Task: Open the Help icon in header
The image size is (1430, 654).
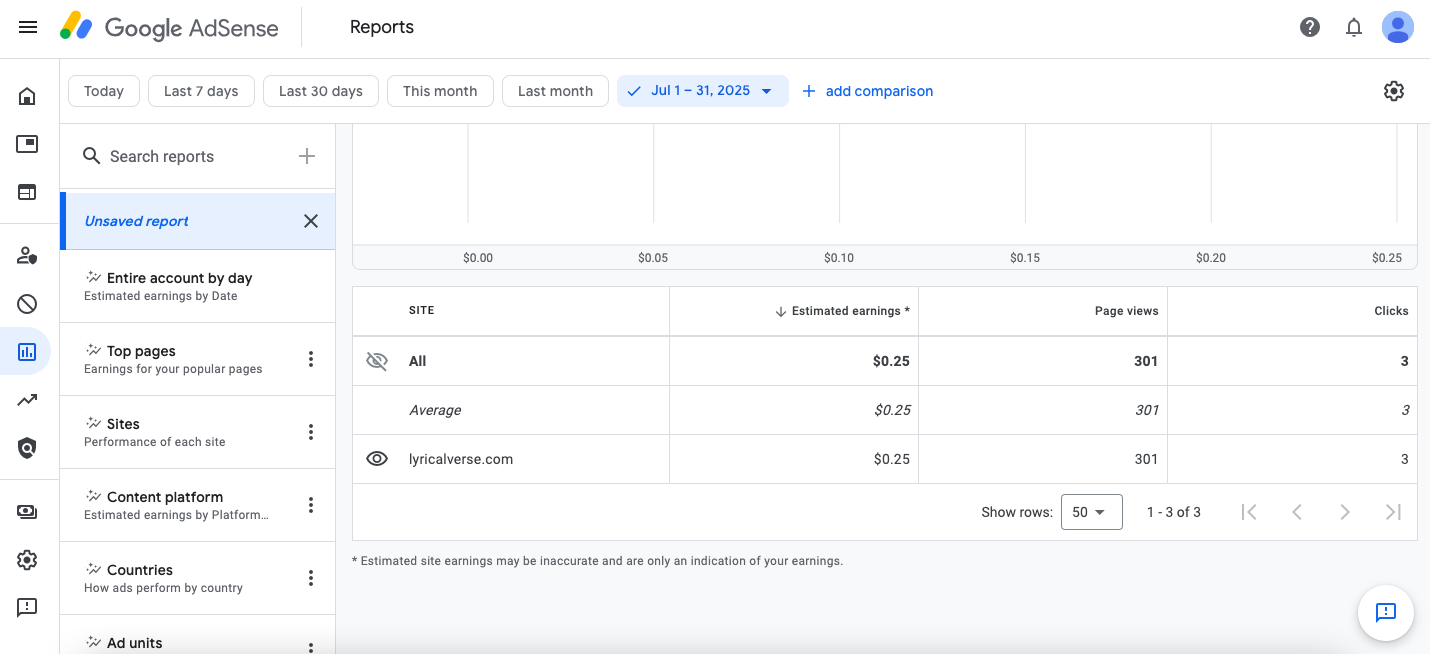Action: coord(1310,27)
